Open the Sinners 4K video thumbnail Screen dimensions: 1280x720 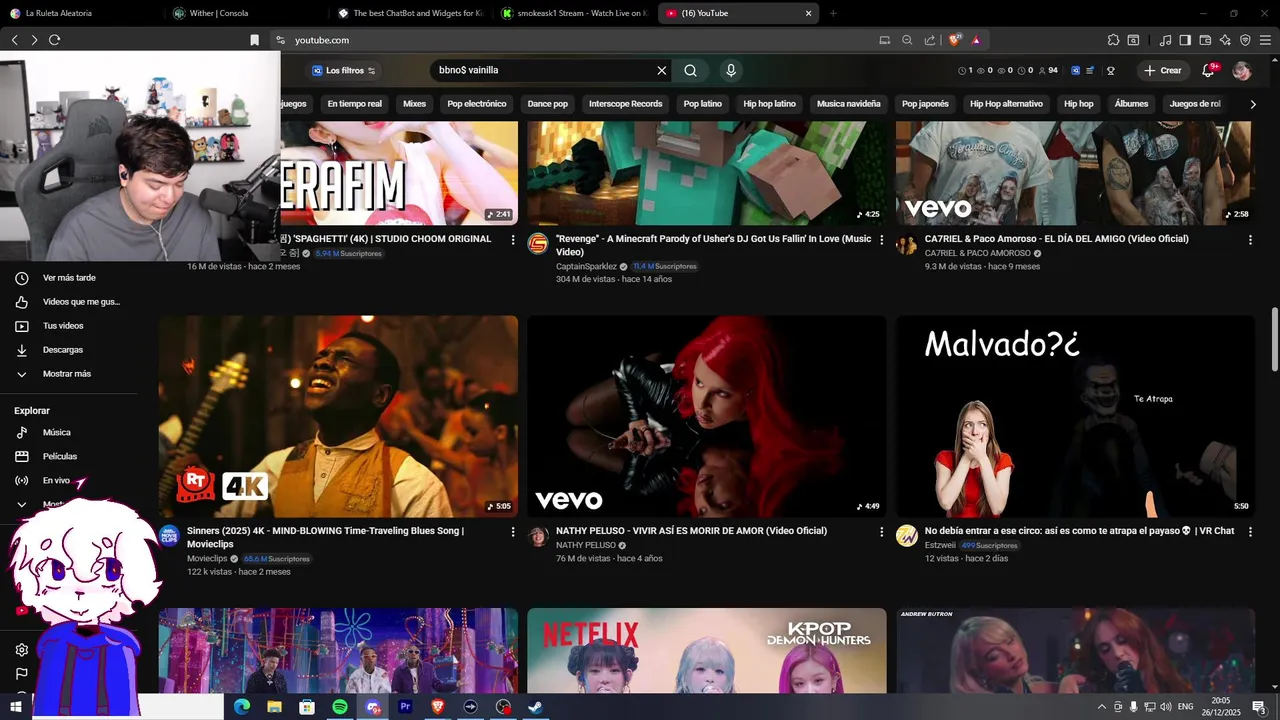[338, 417]
